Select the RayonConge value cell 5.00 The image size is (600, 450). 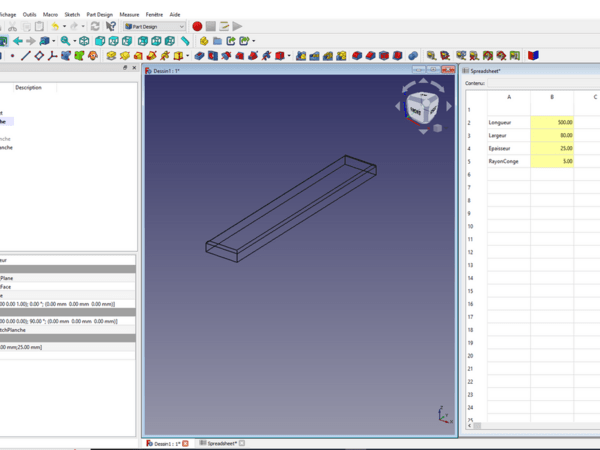click(552, 161)
